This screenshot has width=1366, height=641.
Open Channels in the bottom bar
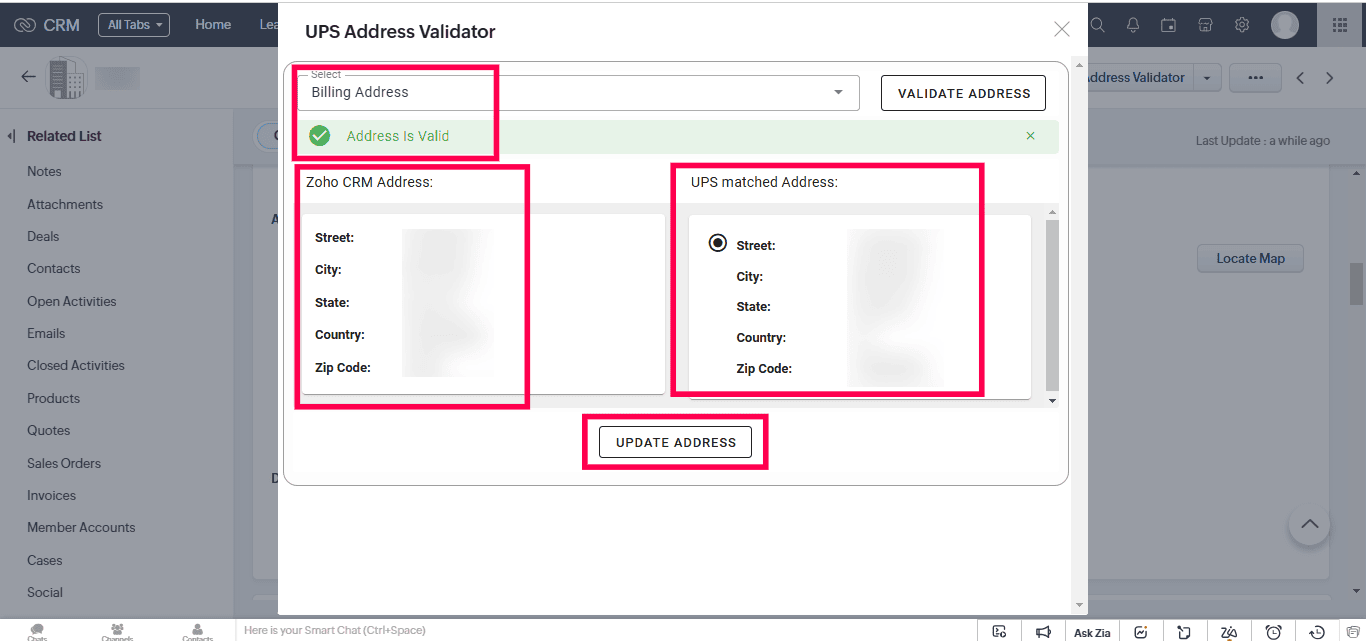coord(117,631)
